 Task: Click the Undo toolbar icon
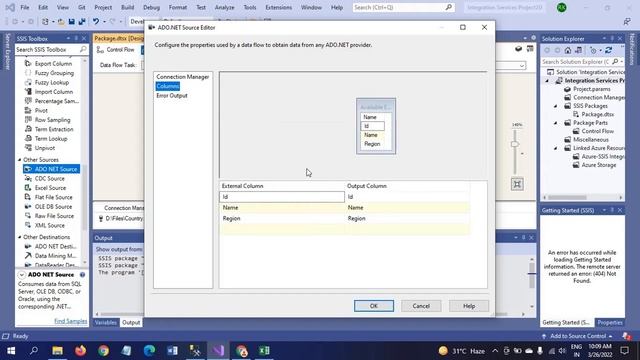[x=96, y=22]
